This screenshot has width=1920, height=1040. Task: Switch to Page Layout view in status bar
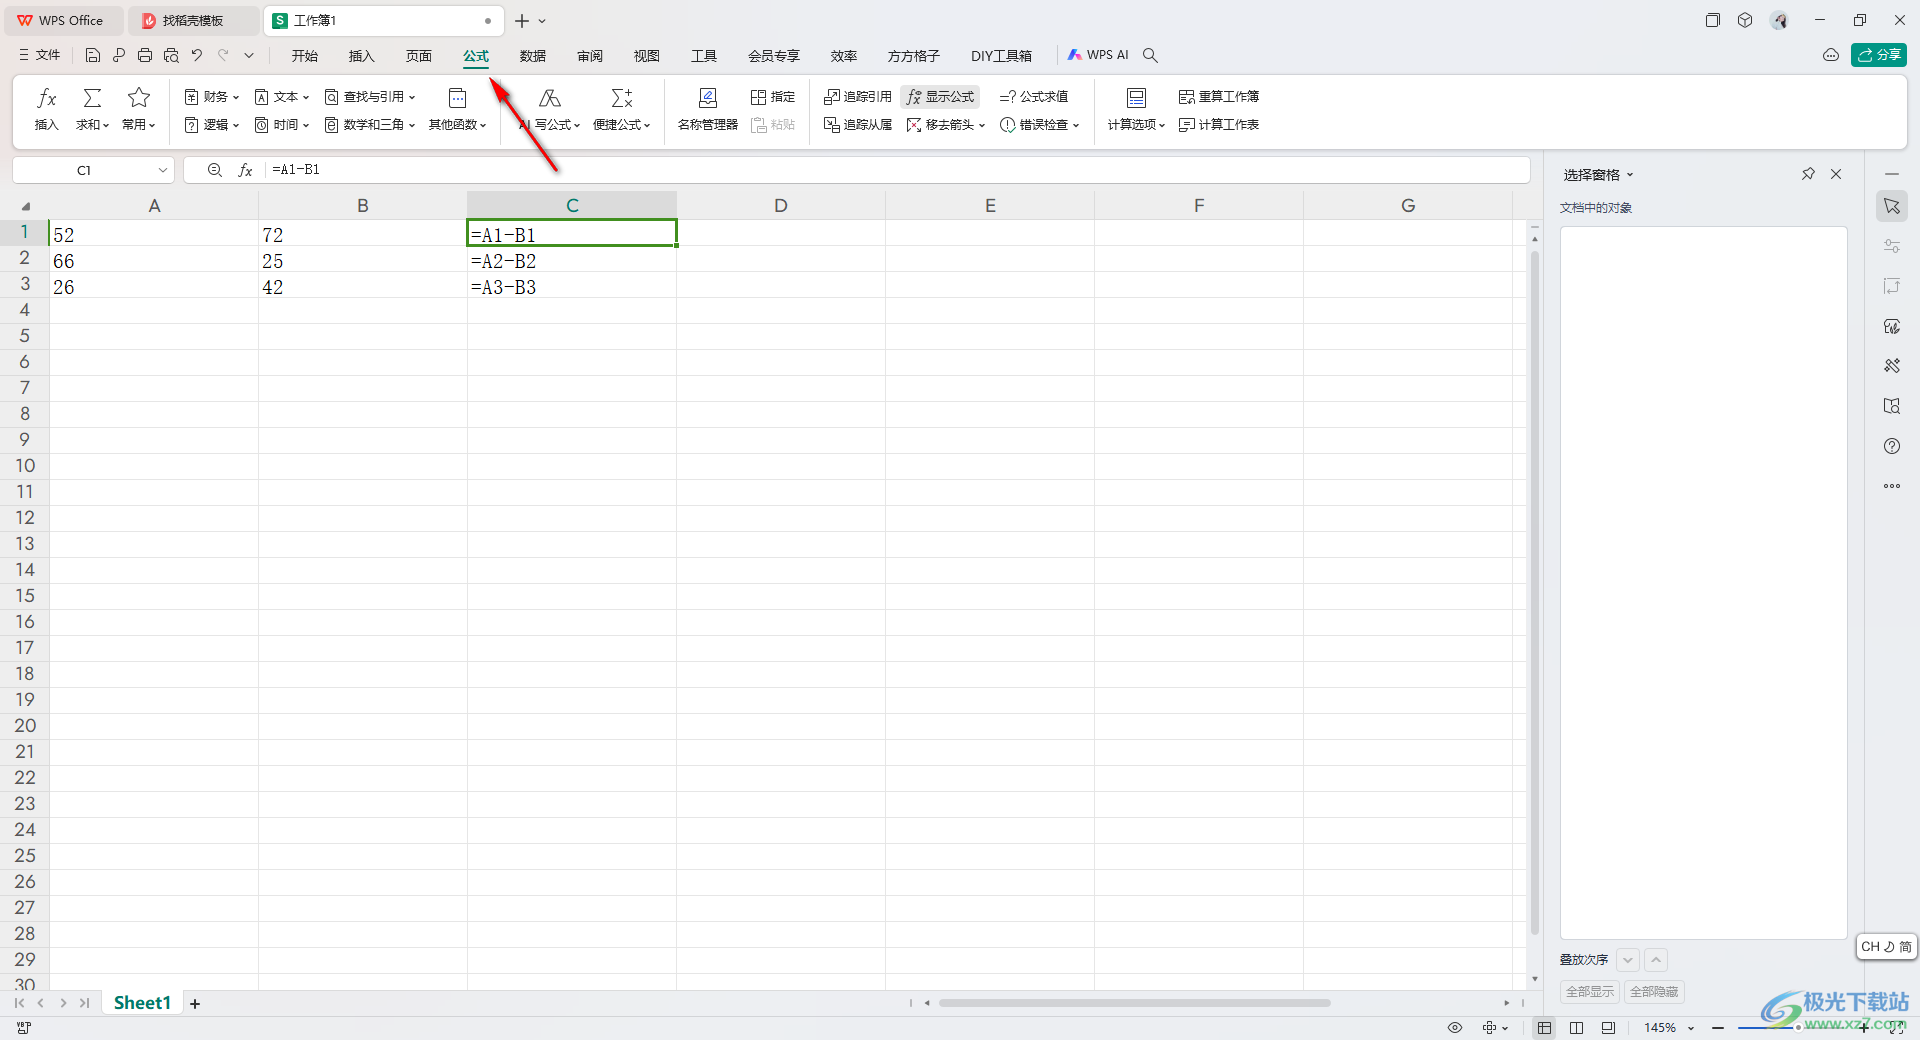pos(1577,1028)
